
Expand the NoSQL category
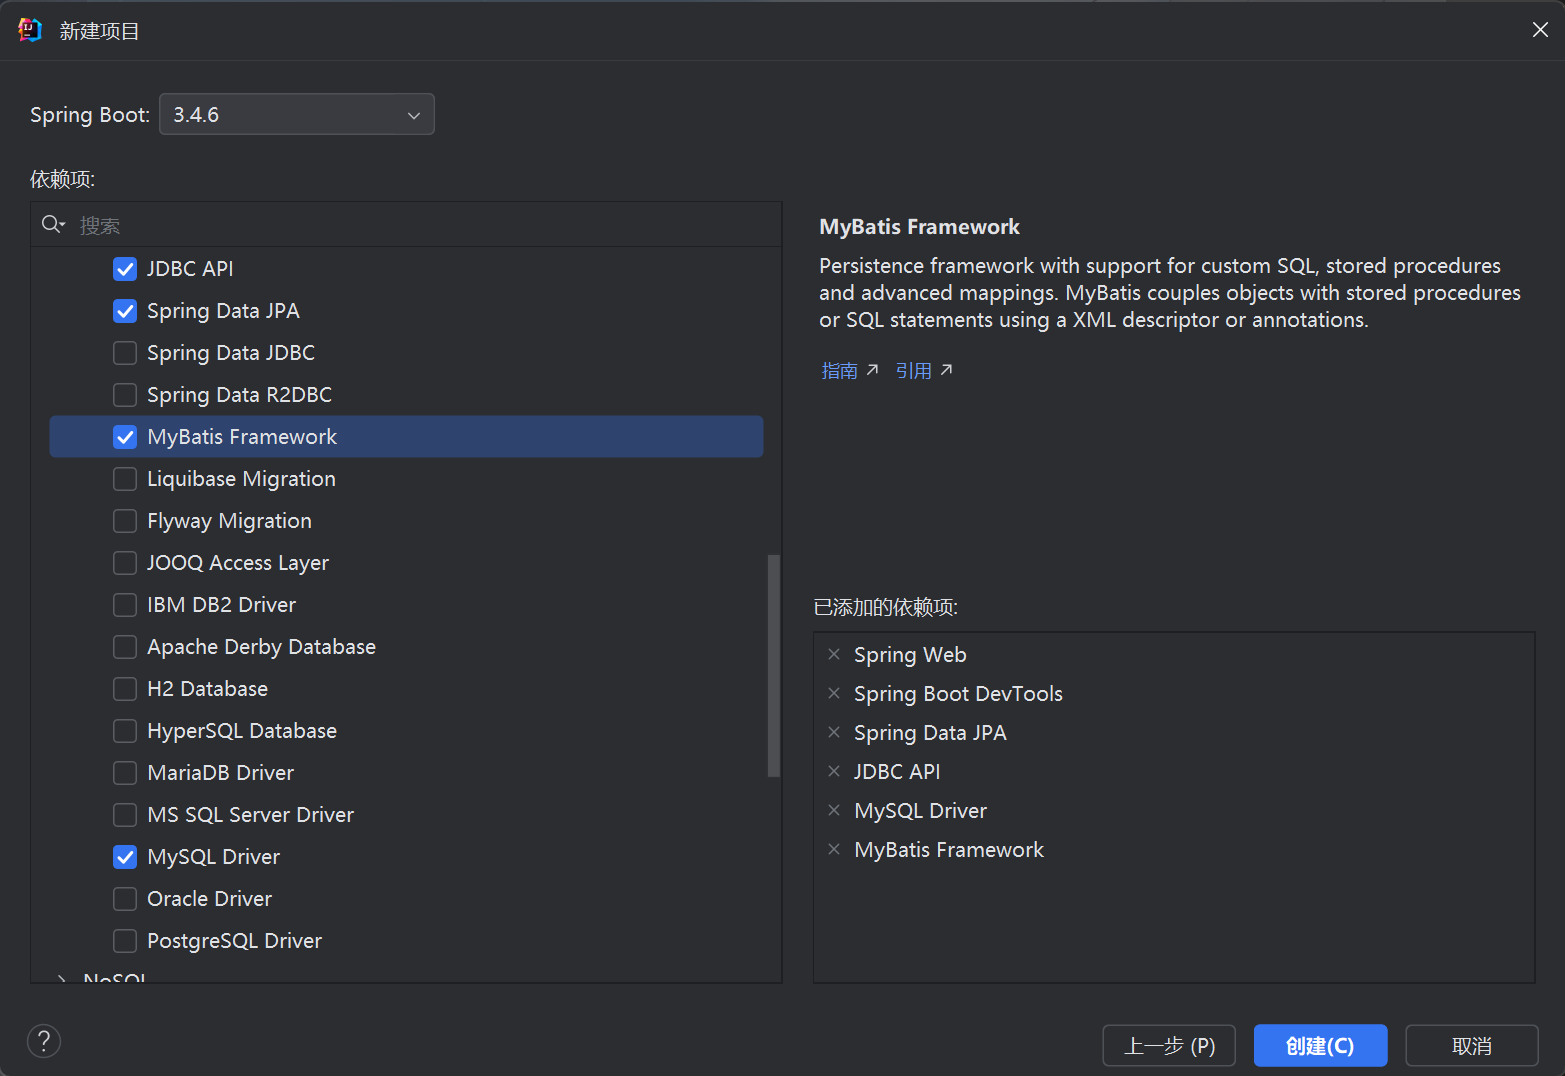pos(62,978)
